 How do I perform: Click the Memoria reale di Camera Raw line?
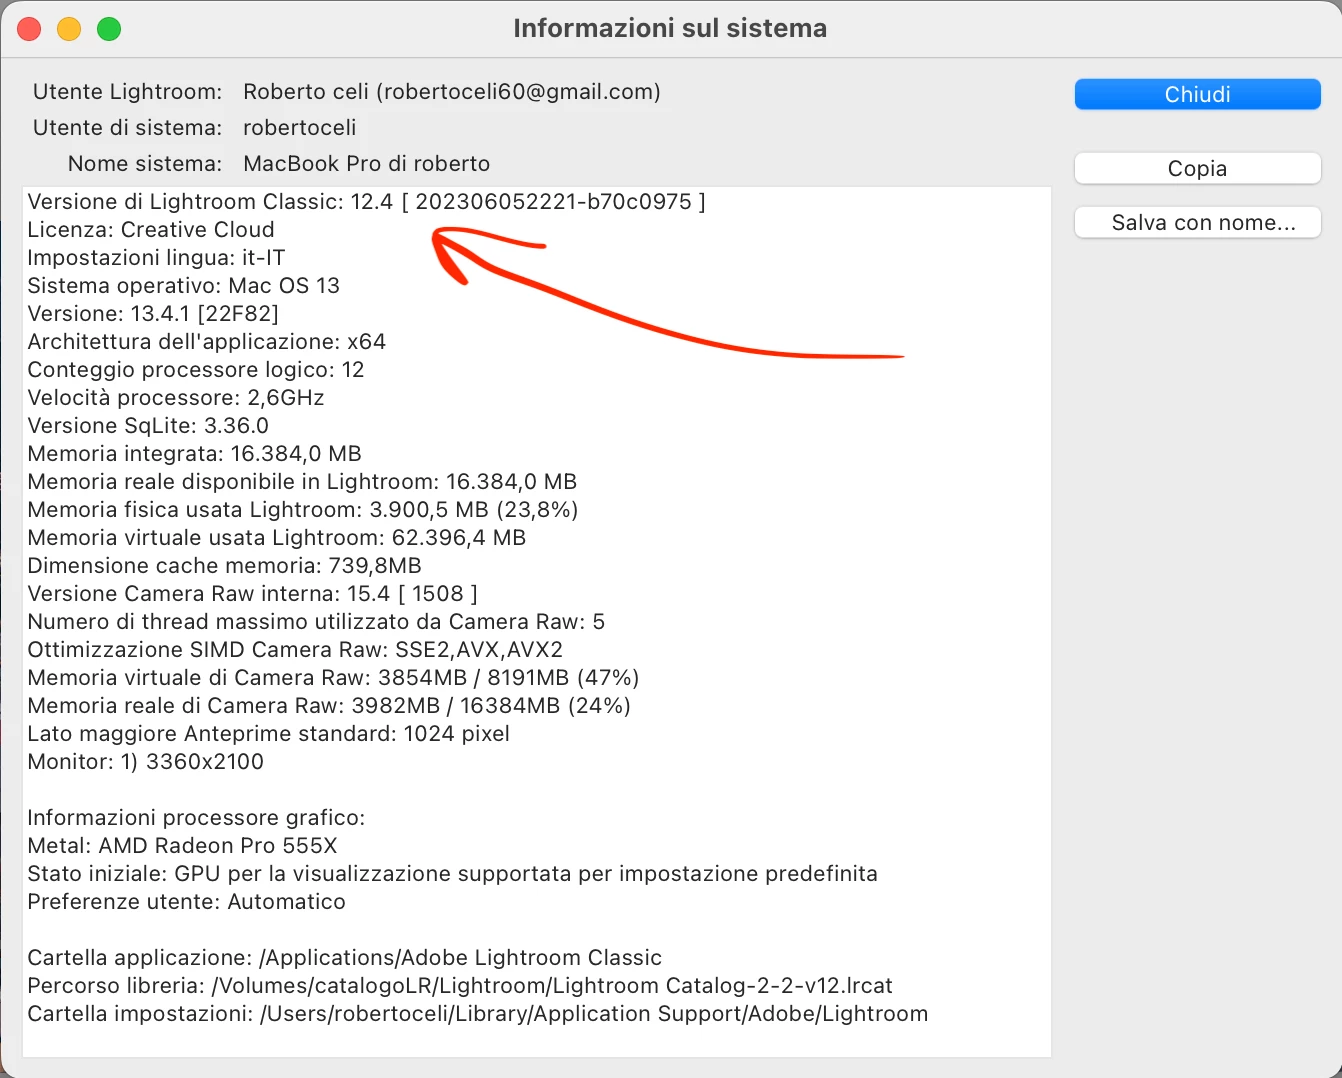coord(329,706)
